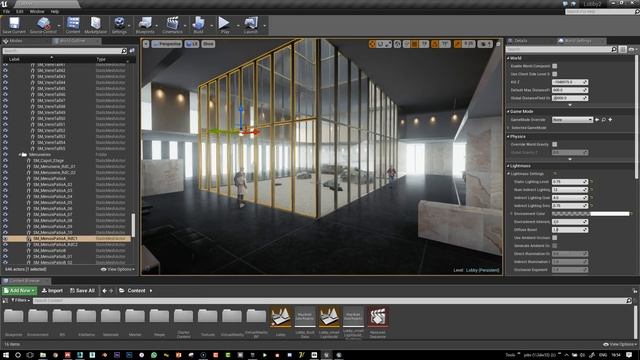This screenshot has height=360, width=640.
Task: Switch to the Details tab
Action: (x=520, y=41)
